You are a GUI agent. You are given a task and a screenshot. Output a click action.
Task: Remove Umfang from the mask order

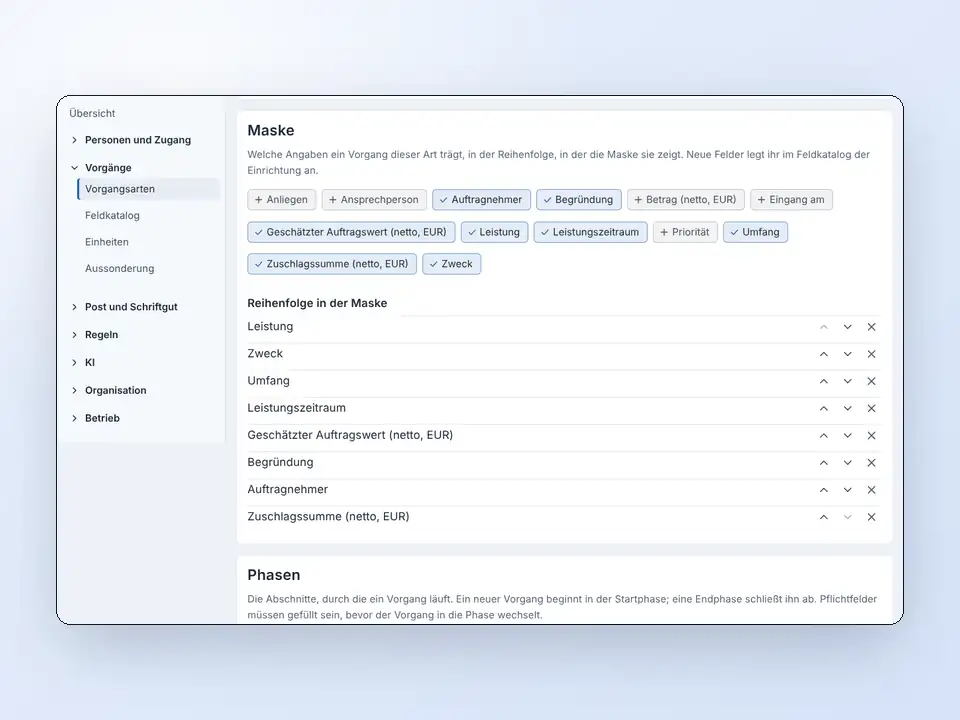(x=871, y=381)
